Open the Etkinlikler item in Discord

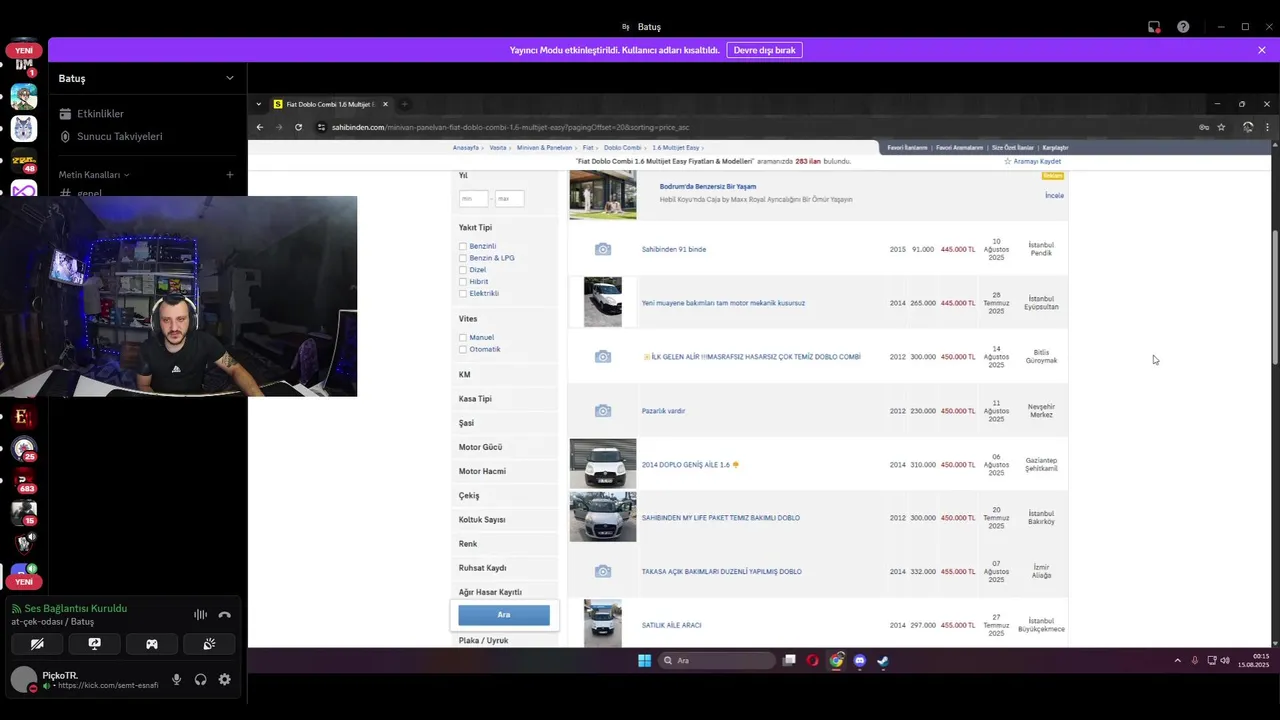pyautogui.click(x=100, y=114)
